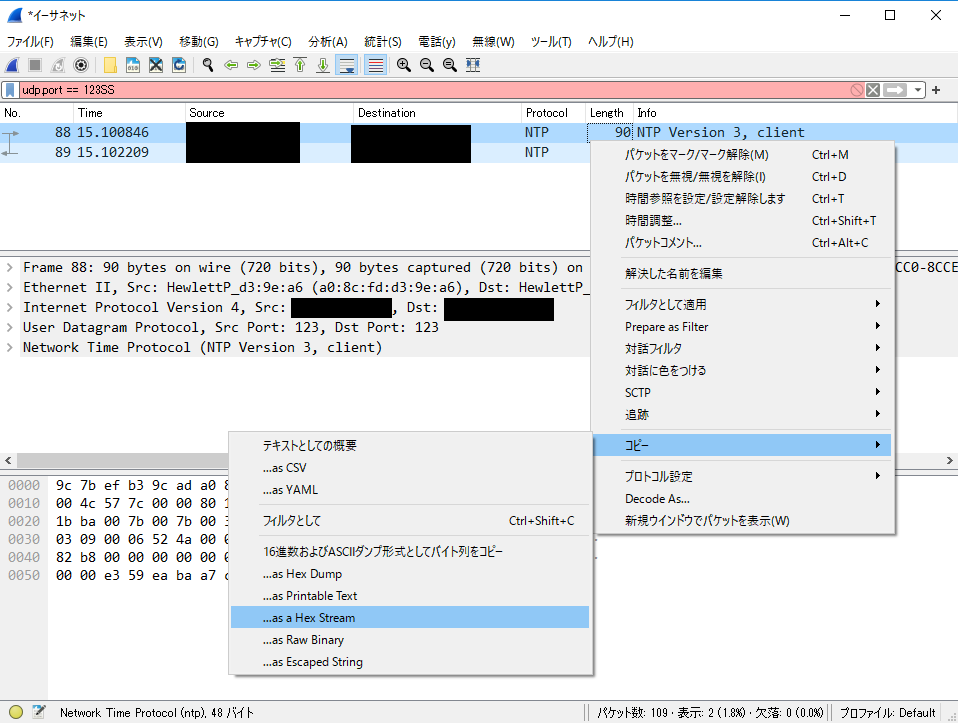Choose ...as Printable Text option
Screen dimensions: 958x723
(x=409, y=595)
